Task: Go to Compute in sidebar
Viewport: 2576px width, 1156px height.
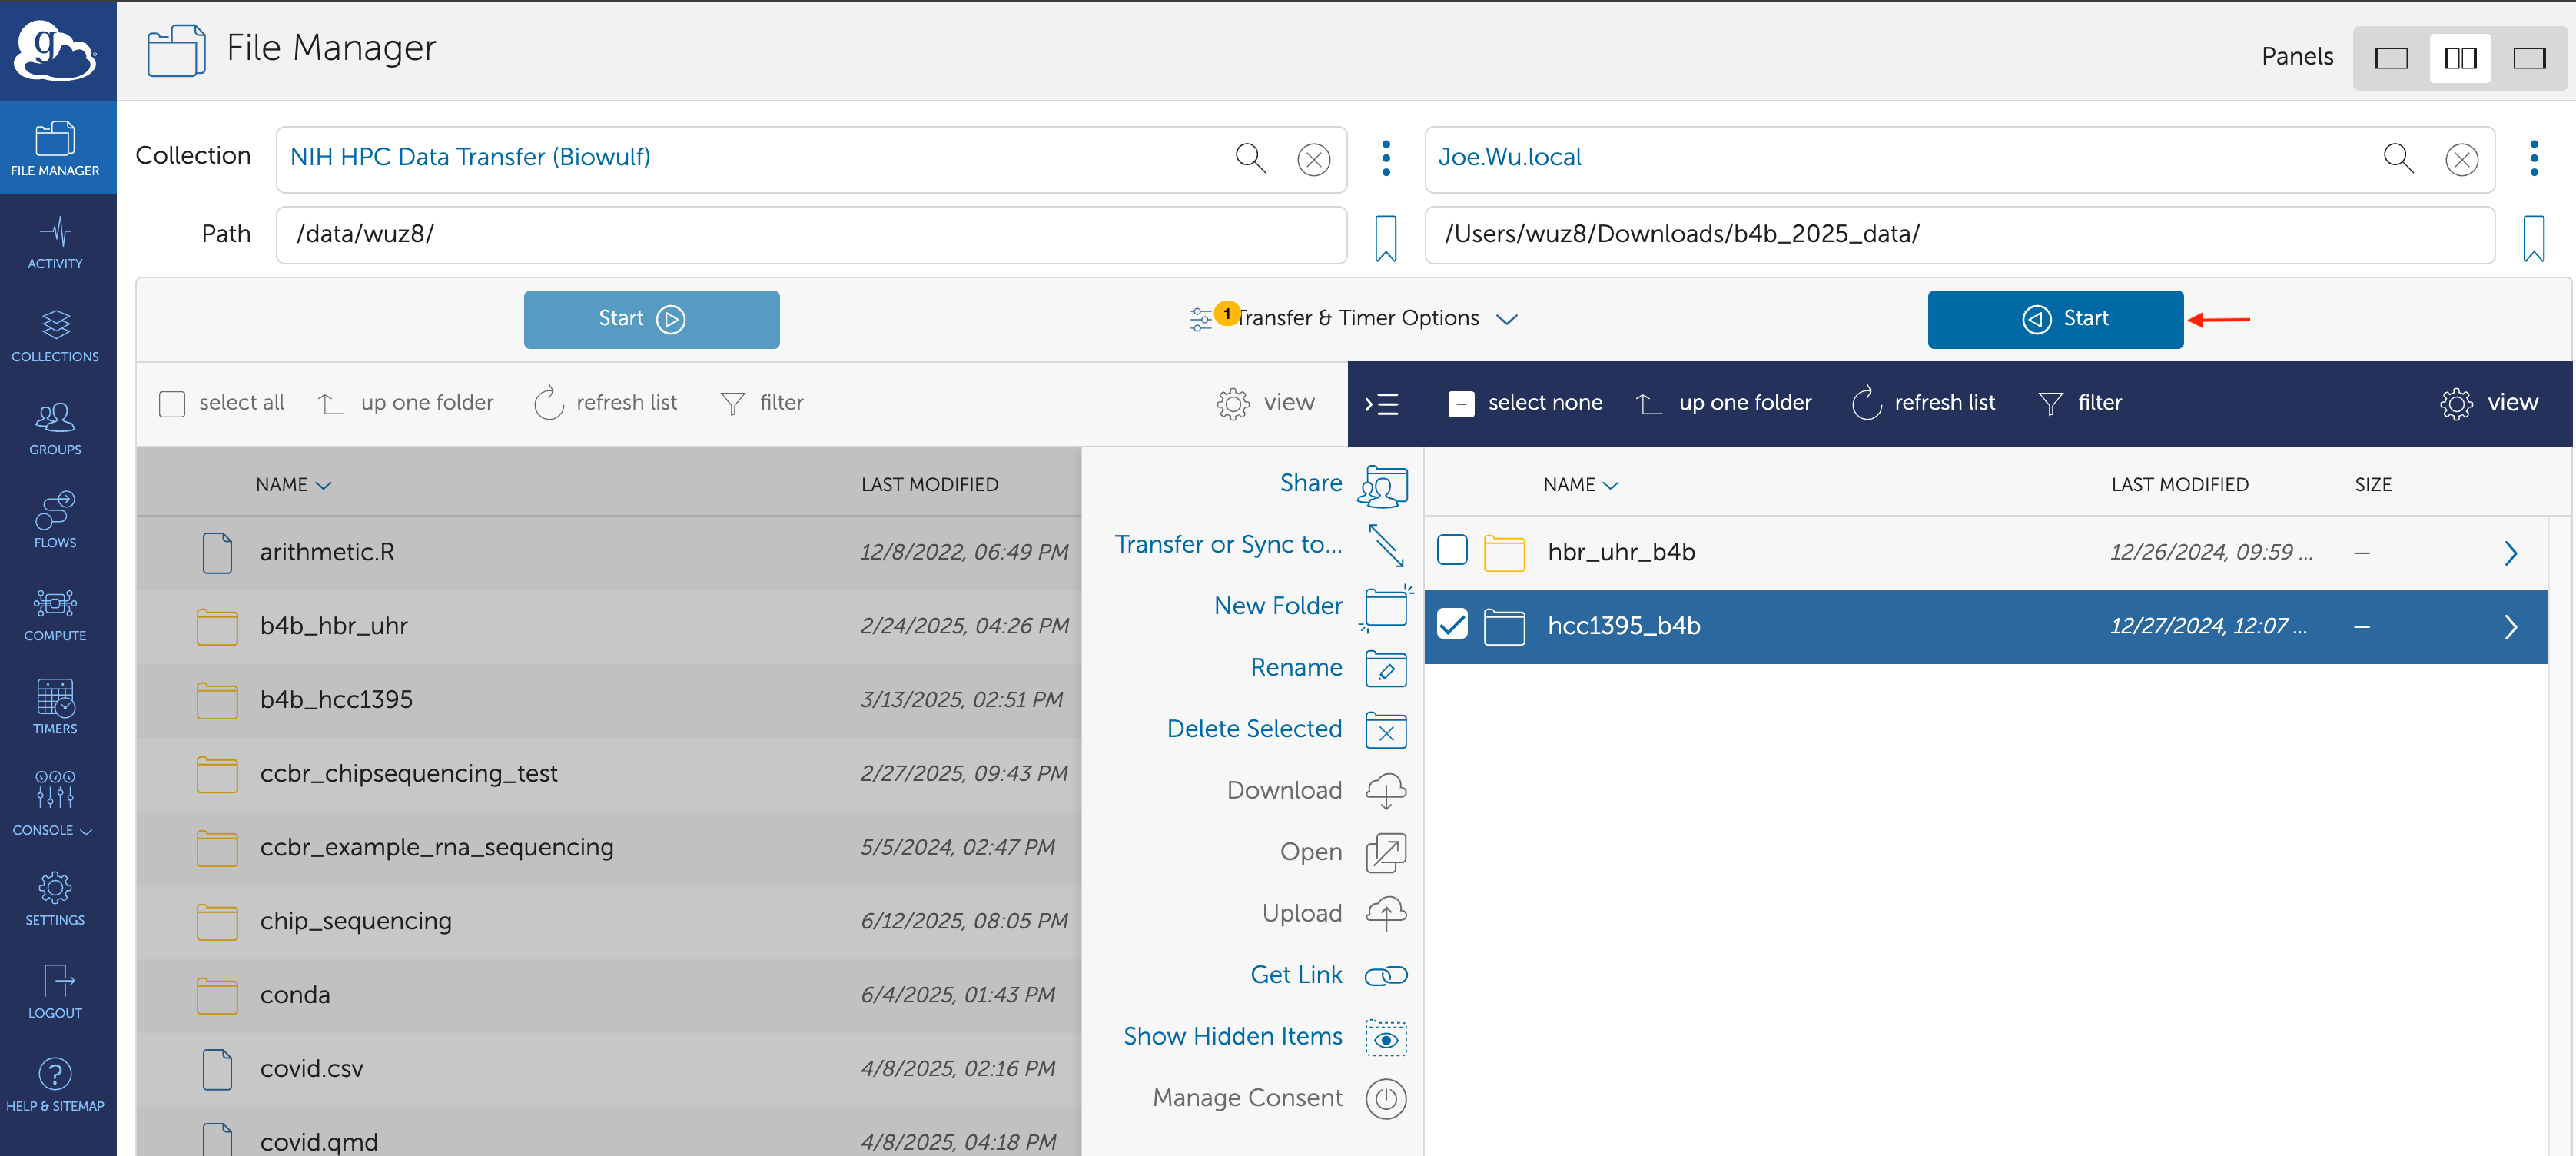Action: (55, 613)
